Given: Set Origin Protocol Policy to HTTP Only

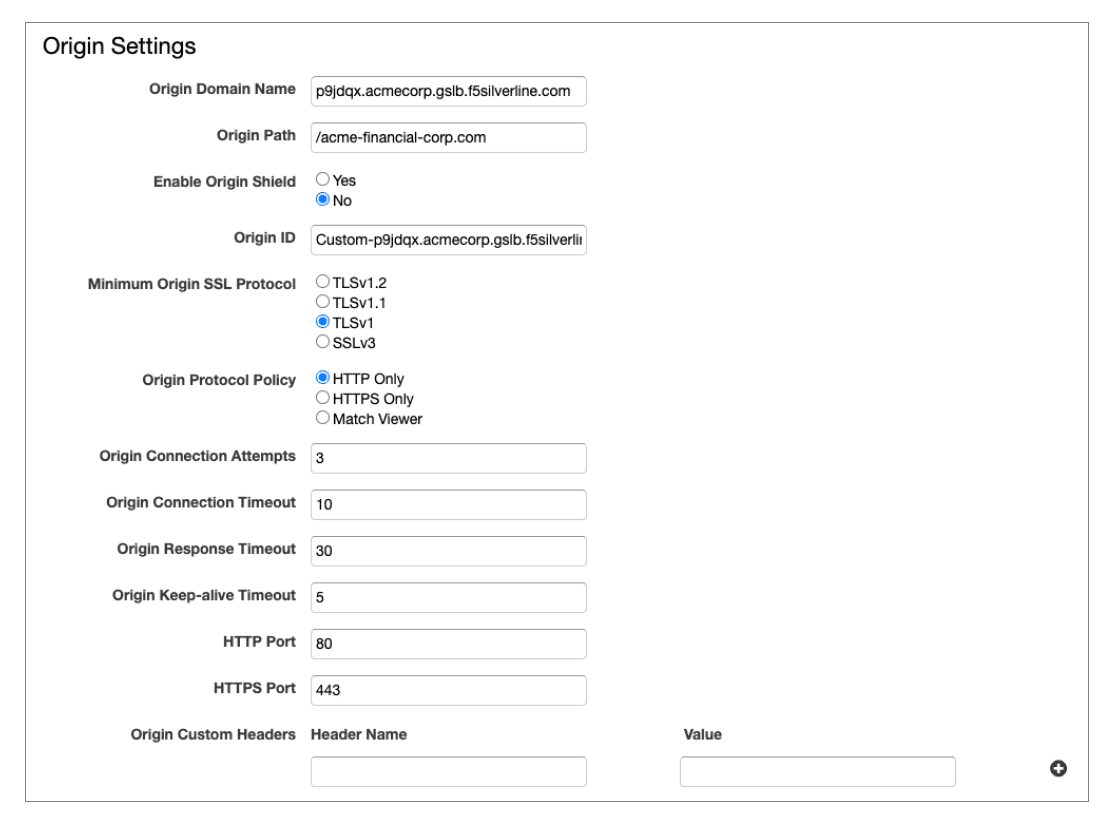Looking at the screenshot, I should point(323,379).
